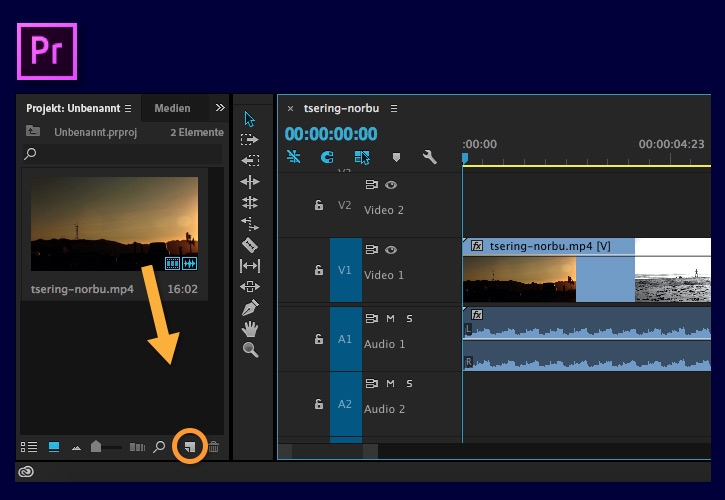The width and height of the screenshot is (725, 500).
Task: Select the Slide tool
Action: click(250, 287)
